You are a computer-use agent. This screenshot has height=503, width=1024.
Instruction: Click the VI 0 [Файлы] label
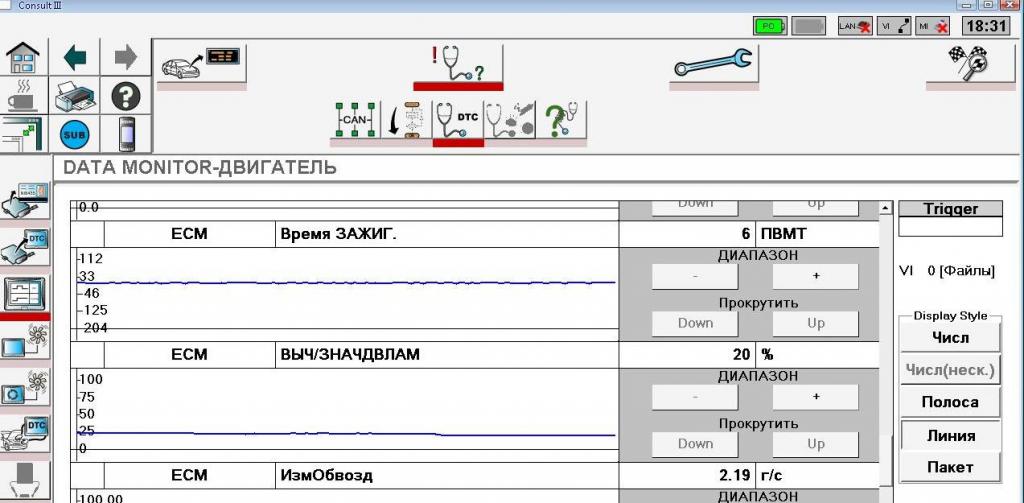[947, 270]
